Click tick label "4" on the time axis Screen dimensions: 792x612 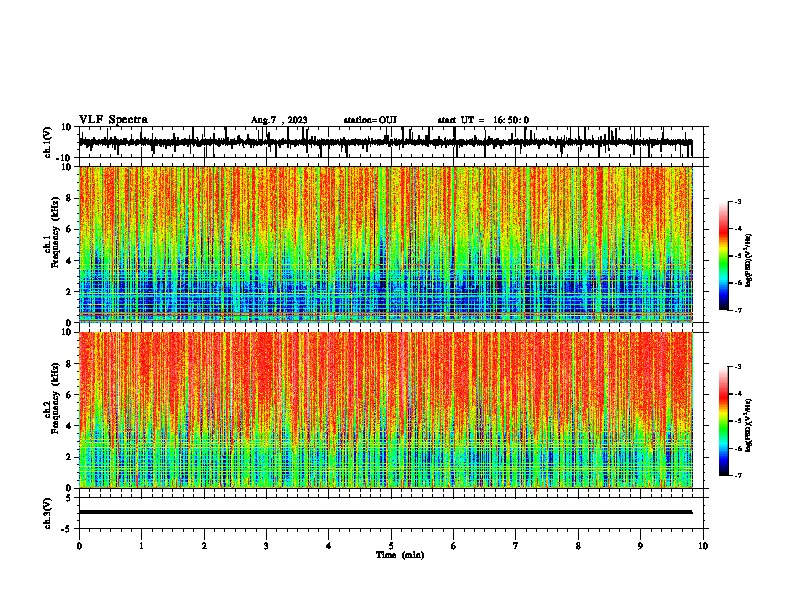(329, 546)
